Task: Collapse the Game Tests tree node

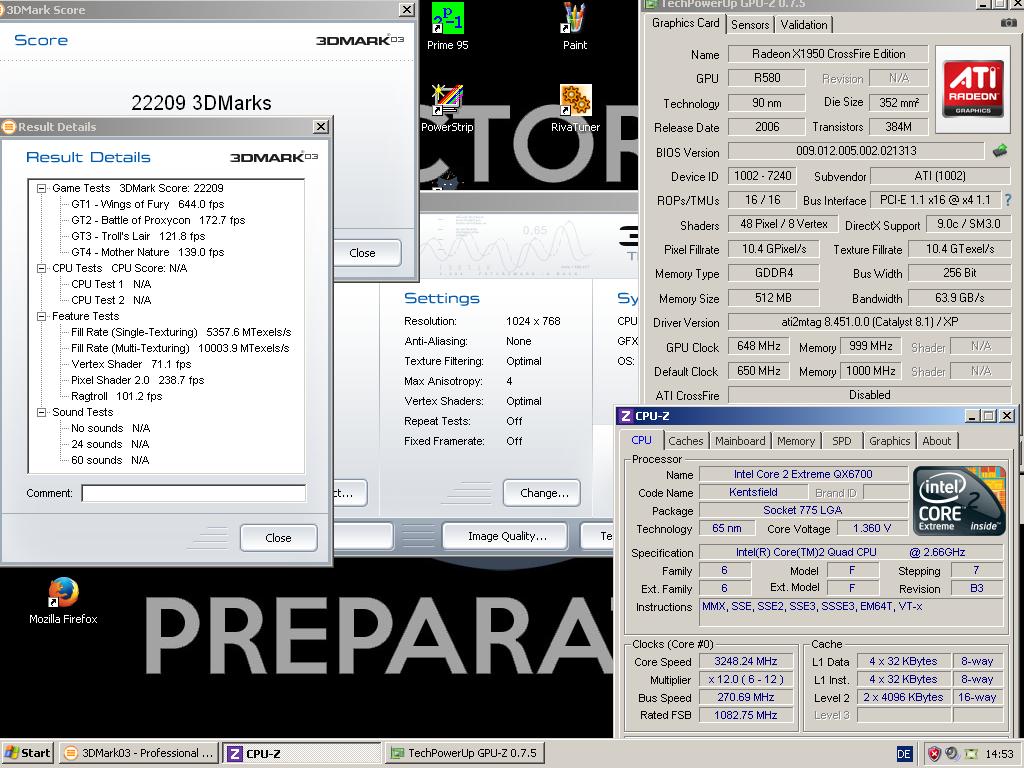Action: 42,188
